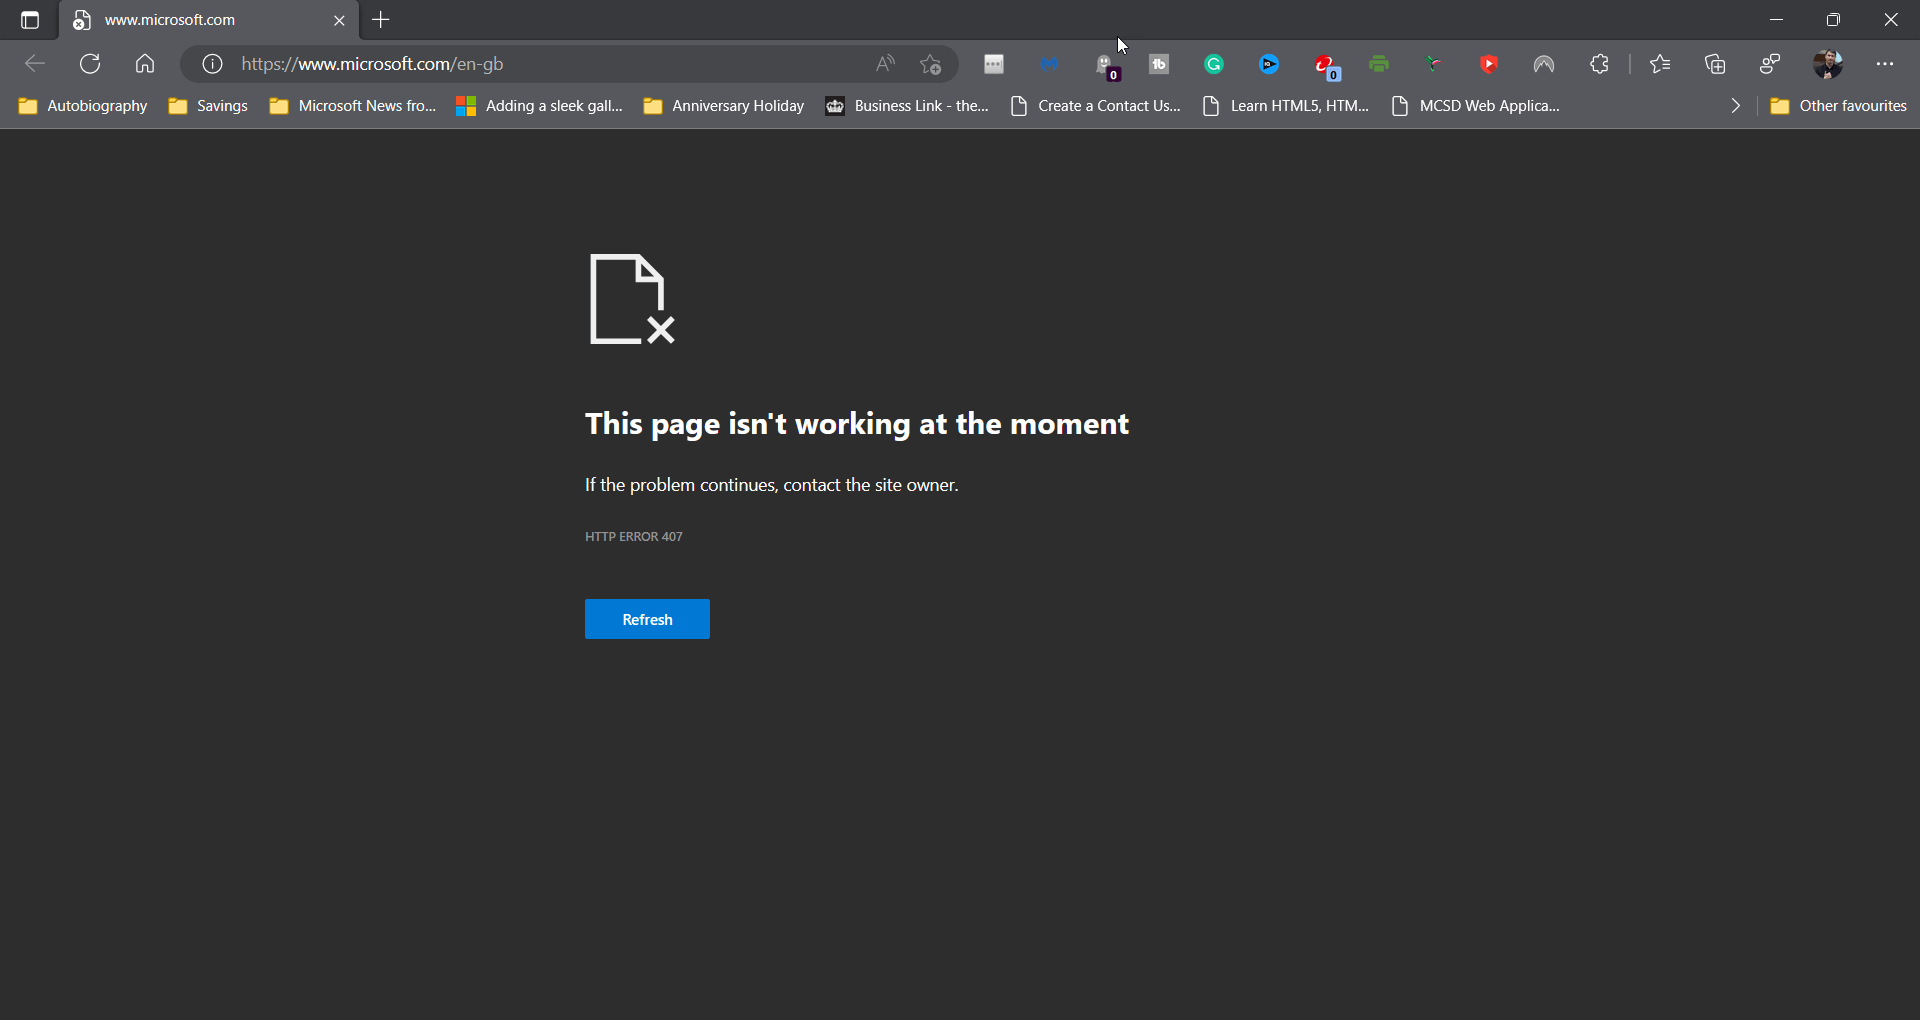1920x1020 pixels.
Task: Click the blue Refresh button
Action: coord(647,619)
